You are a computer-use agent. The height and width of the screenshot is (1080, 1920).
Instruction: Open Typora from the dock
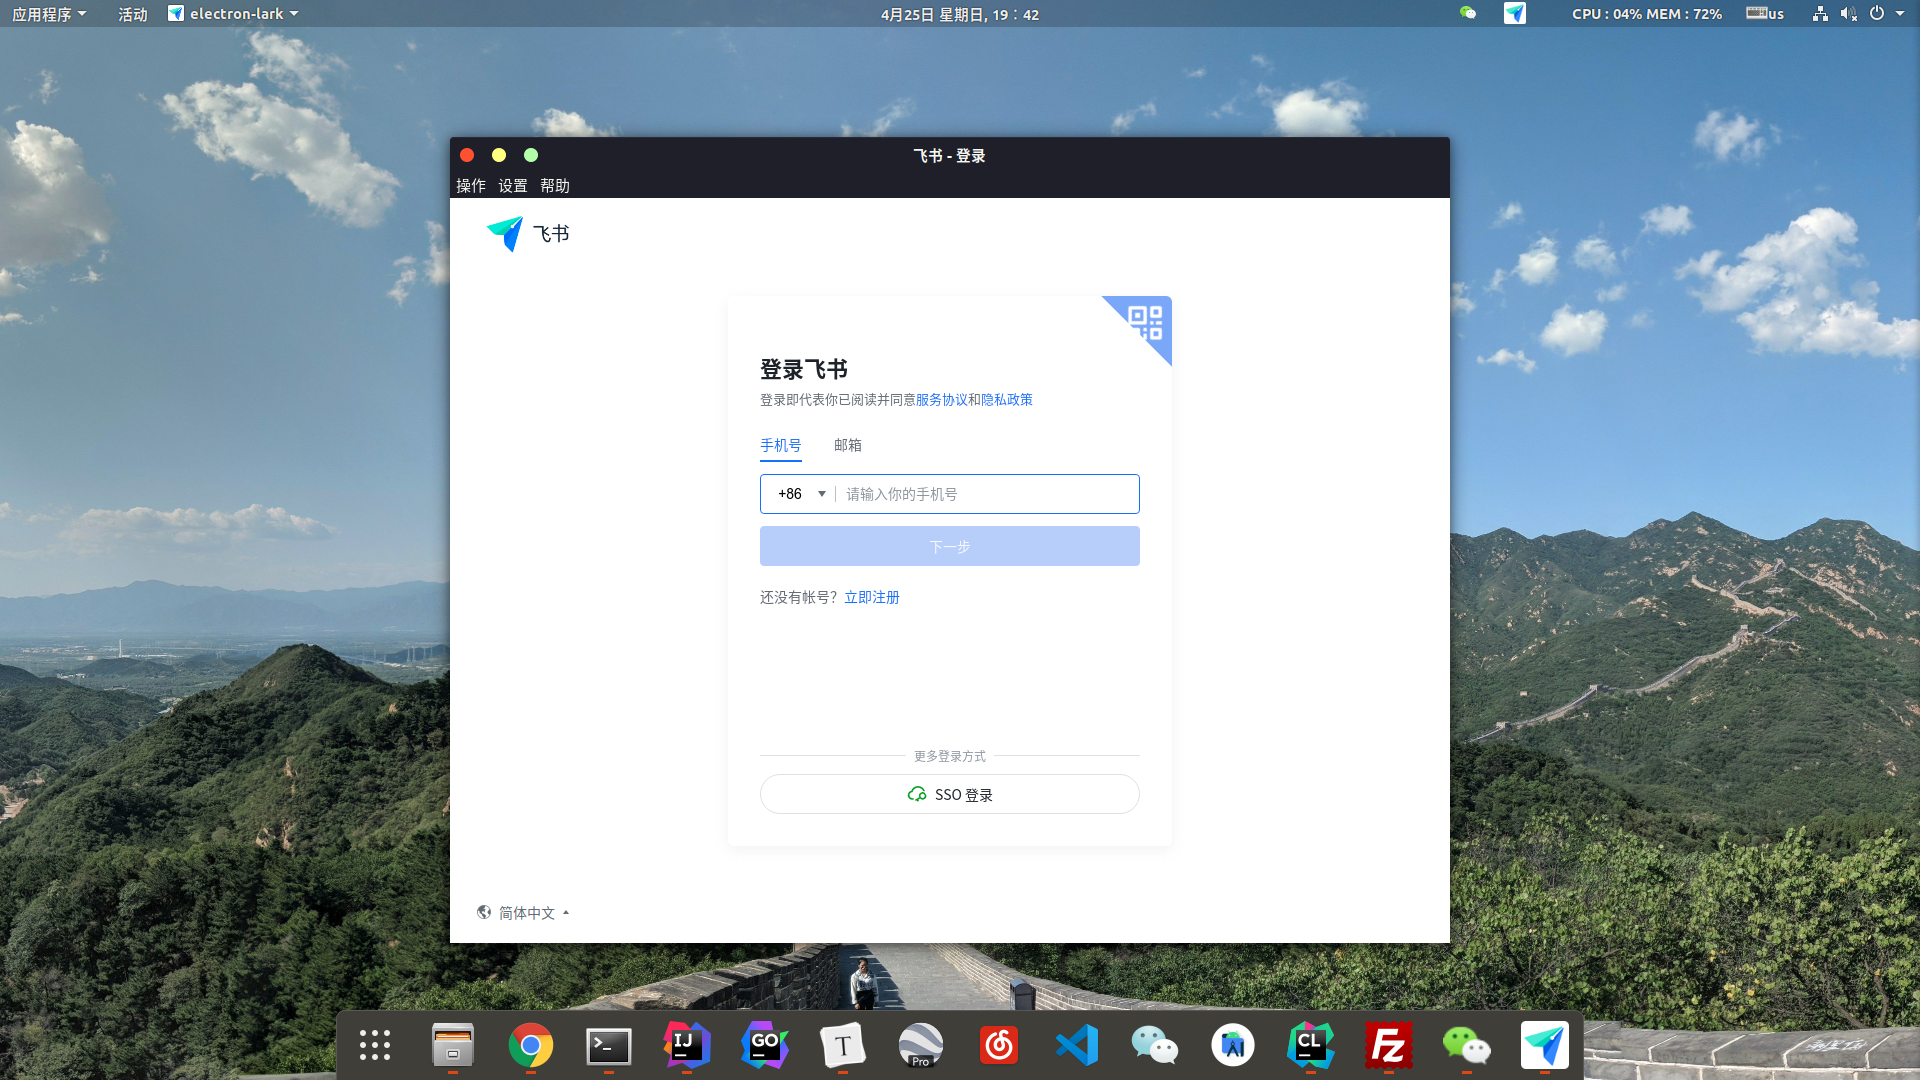pyautogui.click(x=843, y=1046)
